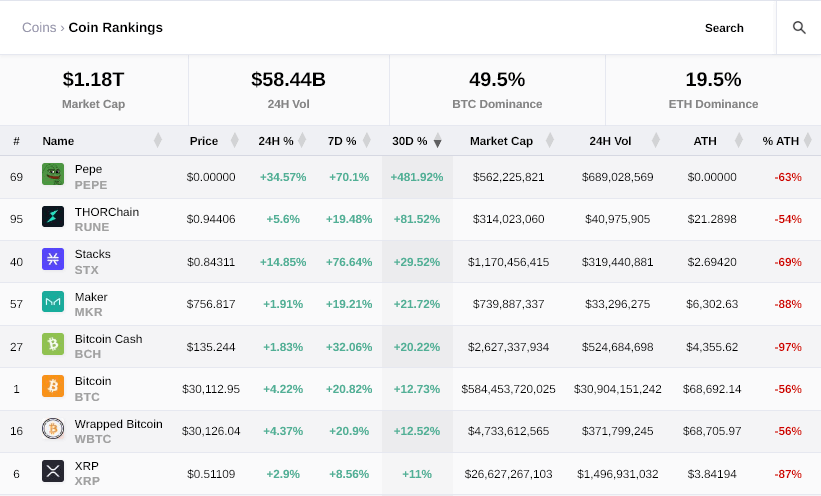Screen dimensions: 821x496
Task: Go to Coins breadcrumb link
Action: click(x=39, y=27)
